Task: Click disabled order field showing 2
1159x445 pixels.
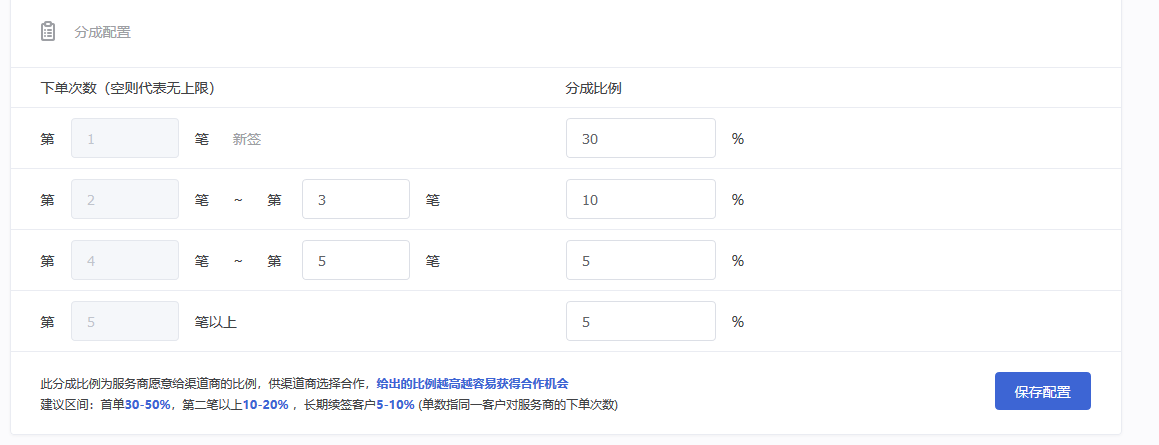Action: point(125,199)
